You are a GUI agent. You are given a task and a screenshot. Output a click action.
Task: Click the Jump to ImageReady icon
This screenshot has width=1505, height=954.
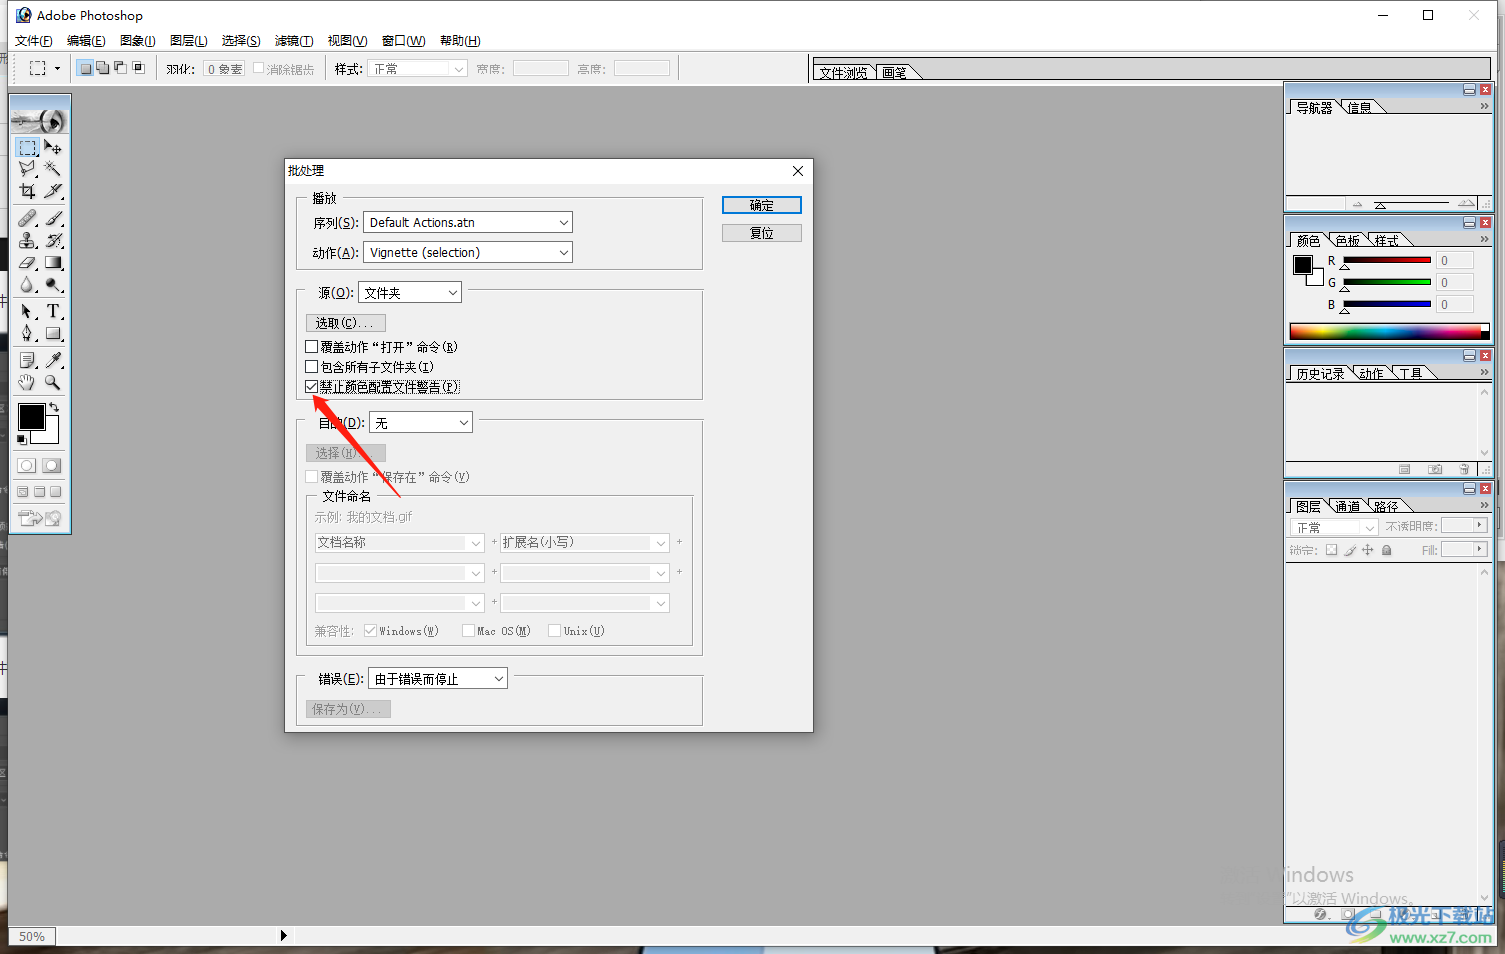40,518
